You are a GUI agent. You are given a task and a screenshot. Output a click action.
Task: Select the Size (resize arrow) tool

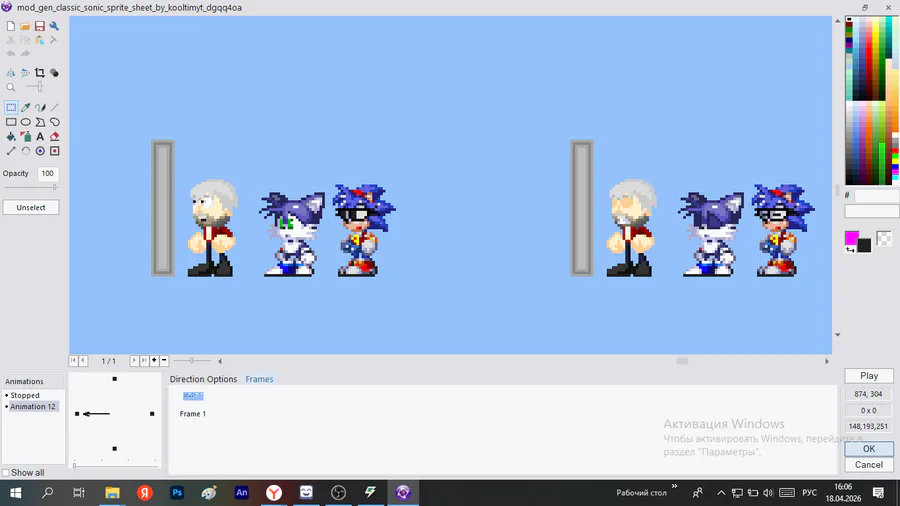tap(11, 151)
